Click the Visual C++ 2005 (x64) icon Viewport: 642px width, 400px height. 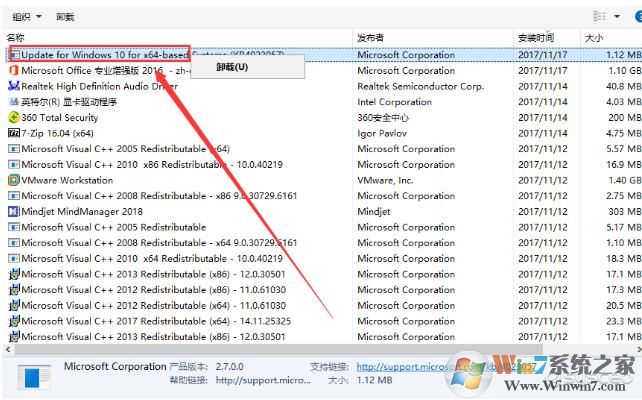(x=14, y=149)
